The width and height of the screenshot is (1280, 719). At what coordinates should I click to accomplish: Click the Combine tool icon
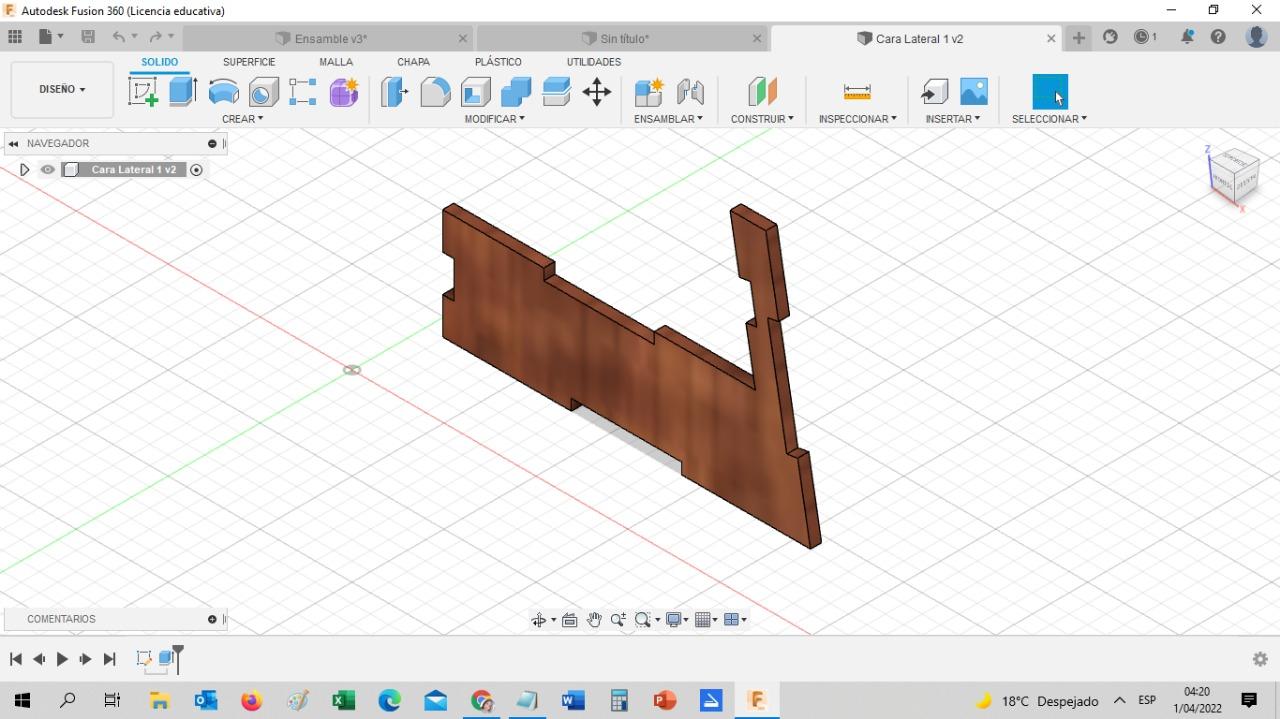tap(516, 92)
